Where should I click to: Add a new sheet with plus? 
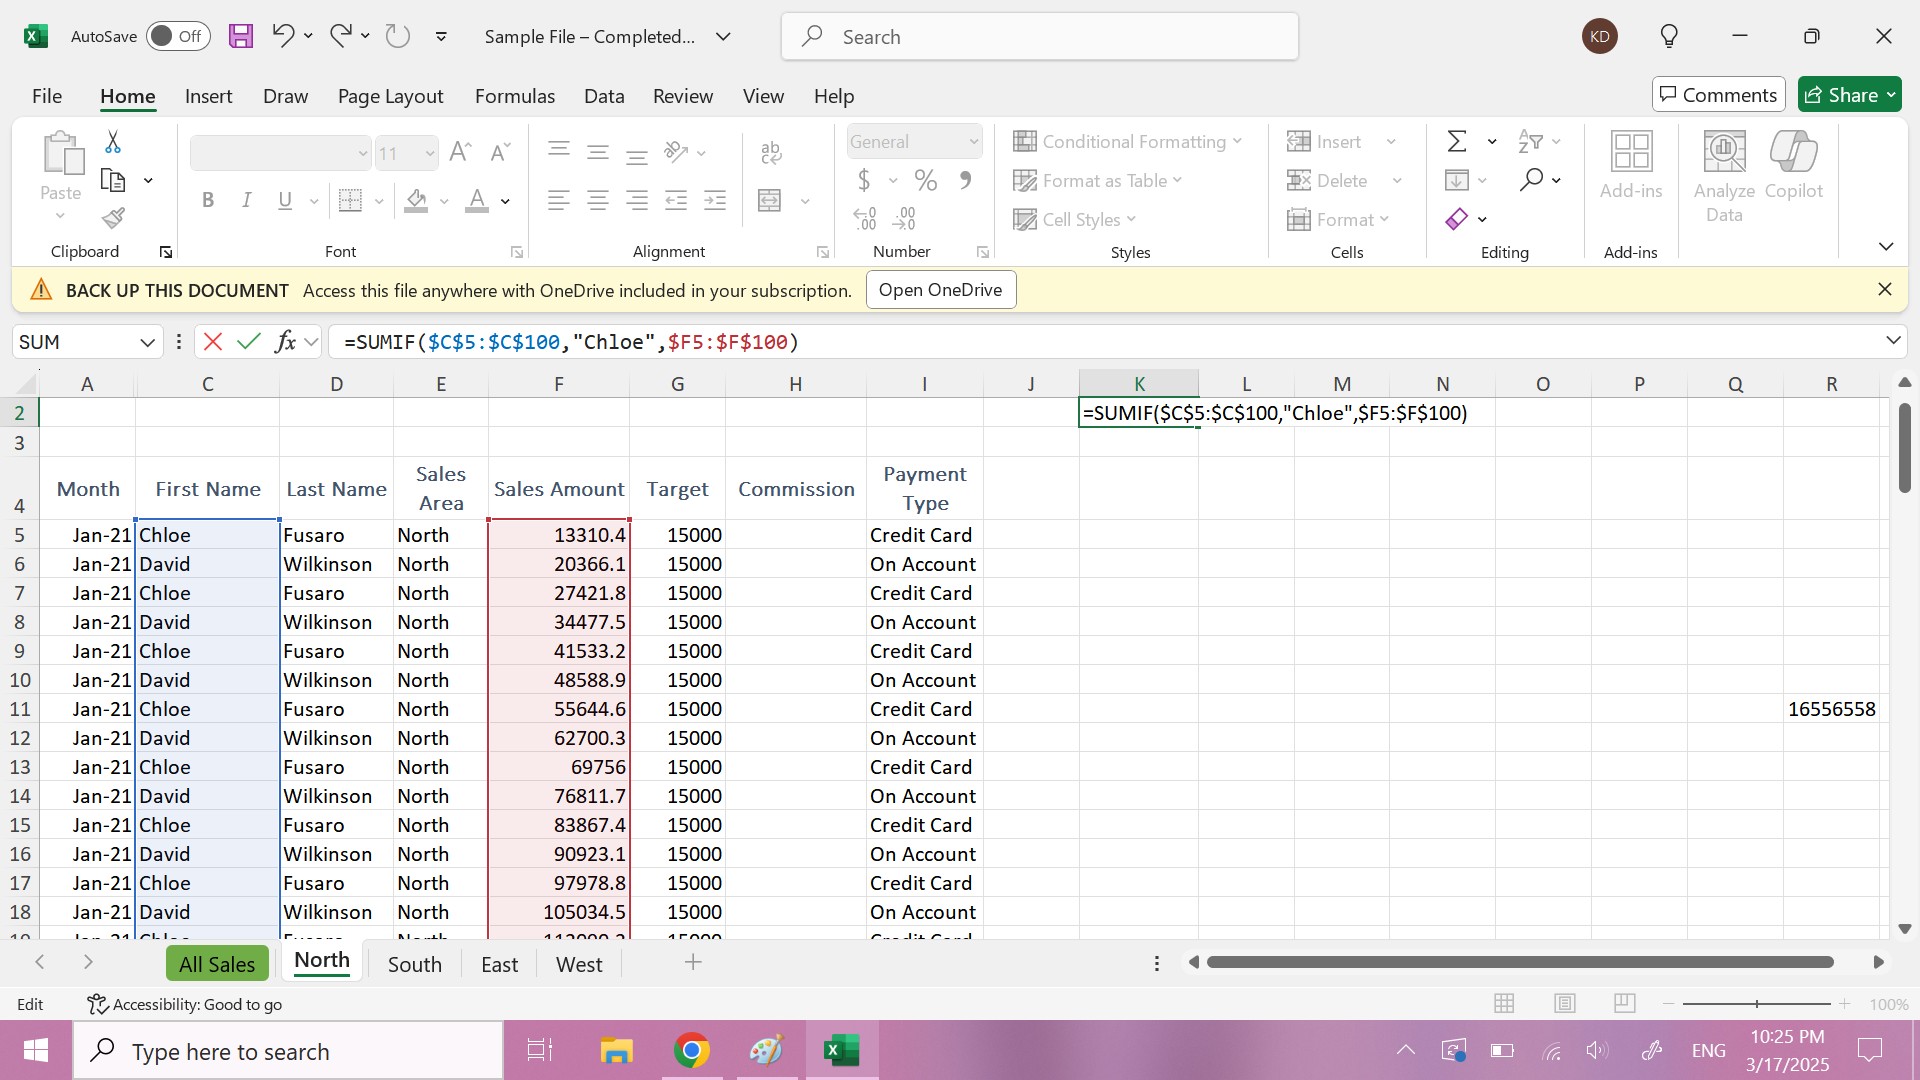(693, 962)
